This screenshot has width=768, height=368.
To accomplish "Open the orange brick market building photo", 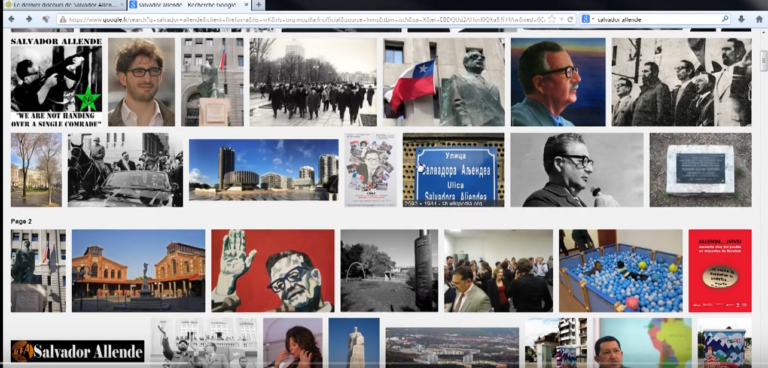I will [x=139, y=270].
